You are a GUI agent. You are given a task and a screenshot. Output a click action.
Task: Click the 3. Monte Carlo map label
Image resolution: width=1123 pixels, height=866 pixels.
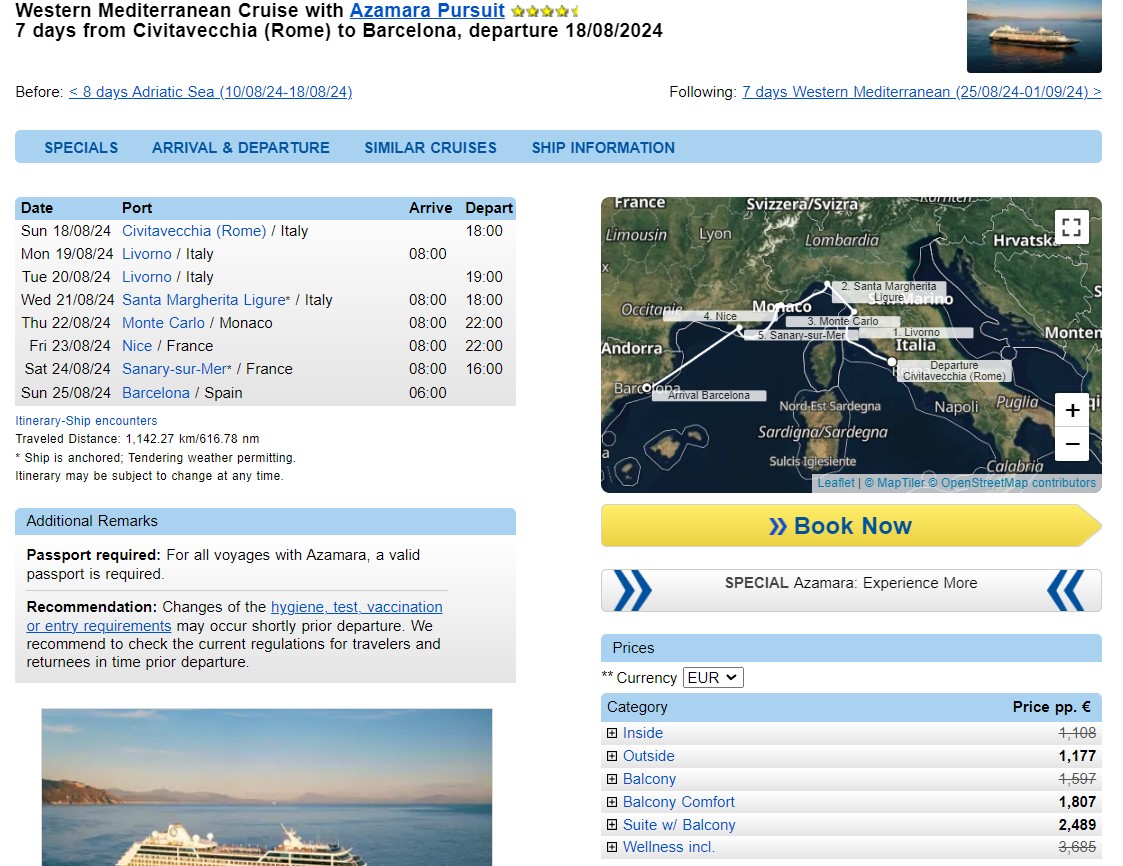point(842,321)
